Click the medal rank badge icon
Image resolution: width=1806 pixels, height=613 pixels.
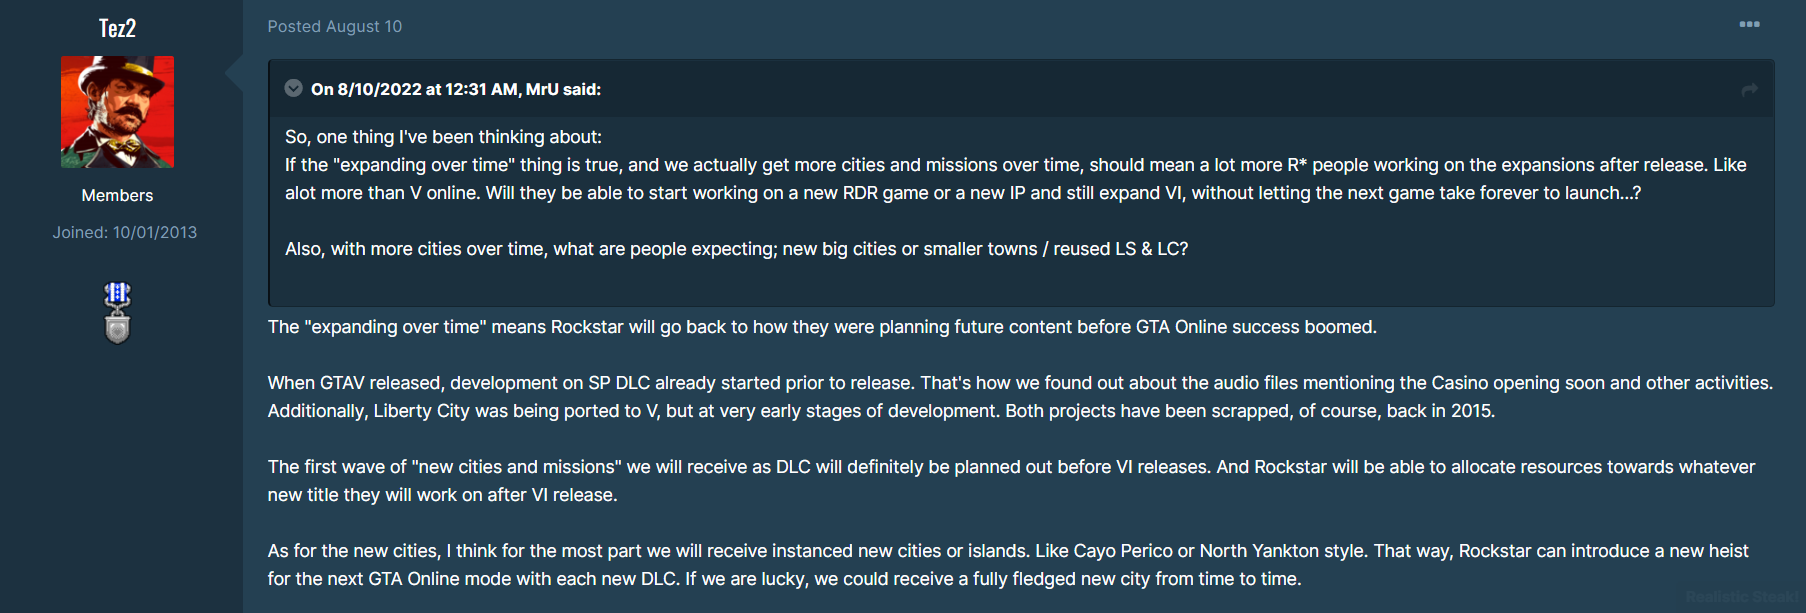click(117, 313)
